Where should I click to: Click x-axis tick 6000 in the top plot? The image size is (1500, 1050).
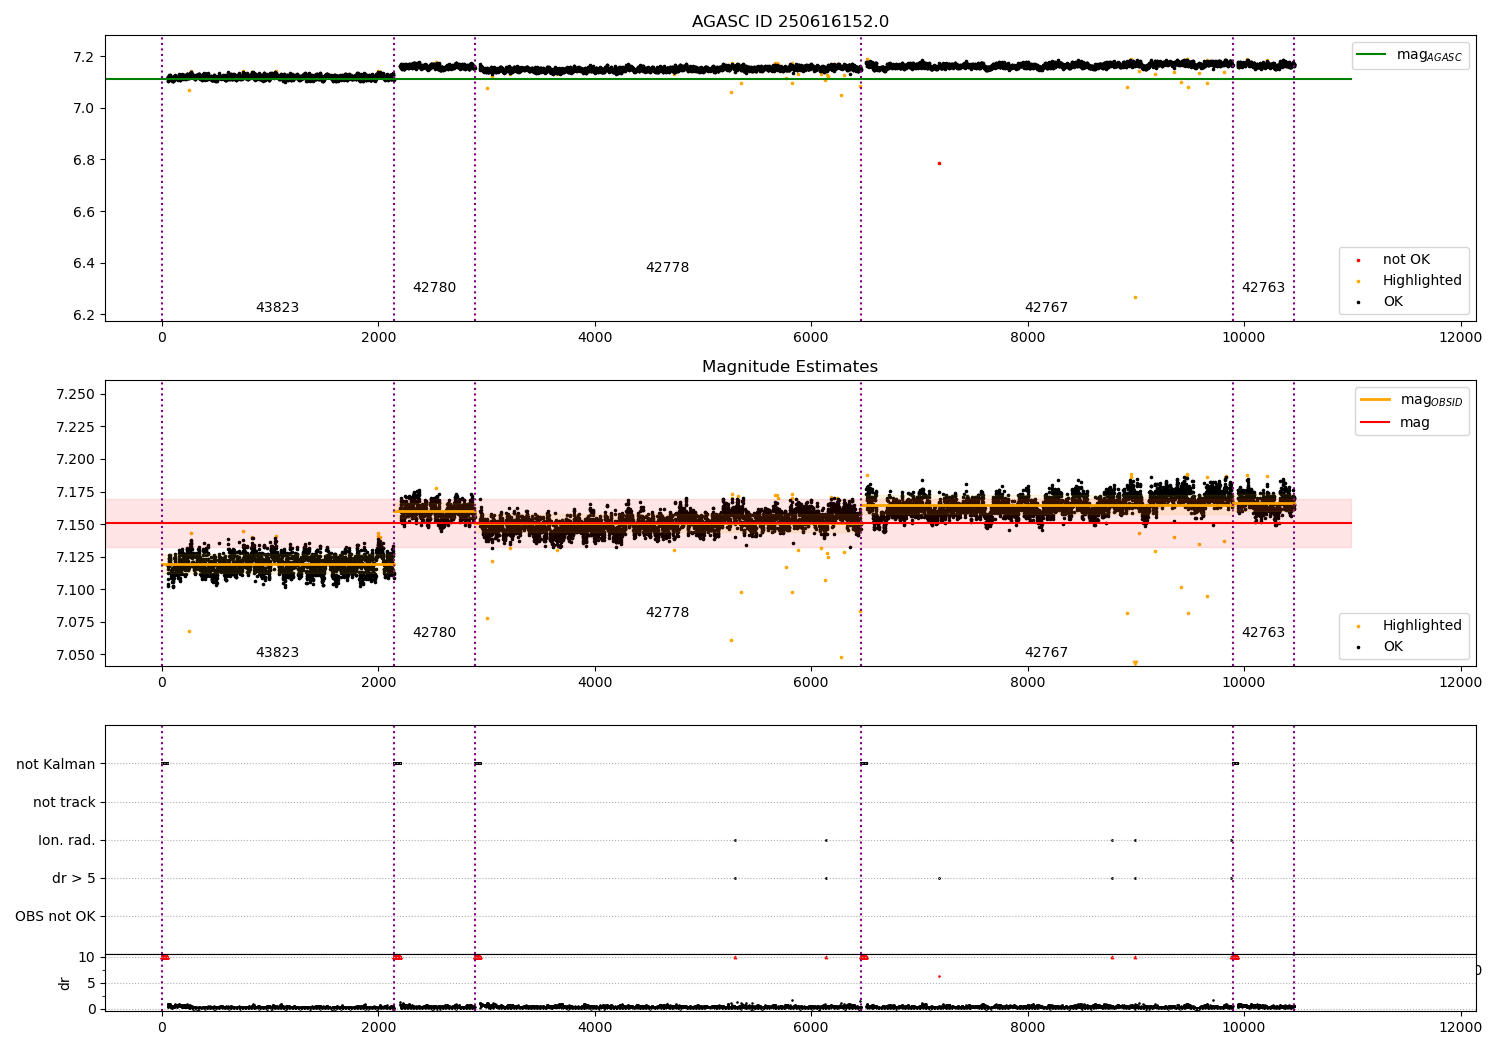[x=811, y=337]
